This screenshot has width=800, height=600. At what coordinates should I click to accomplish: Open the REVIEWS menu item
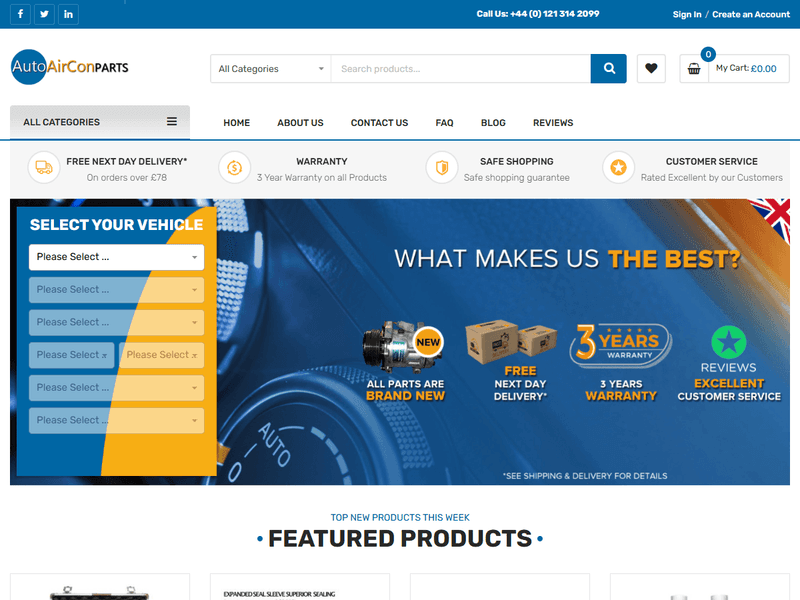[553, 123]
